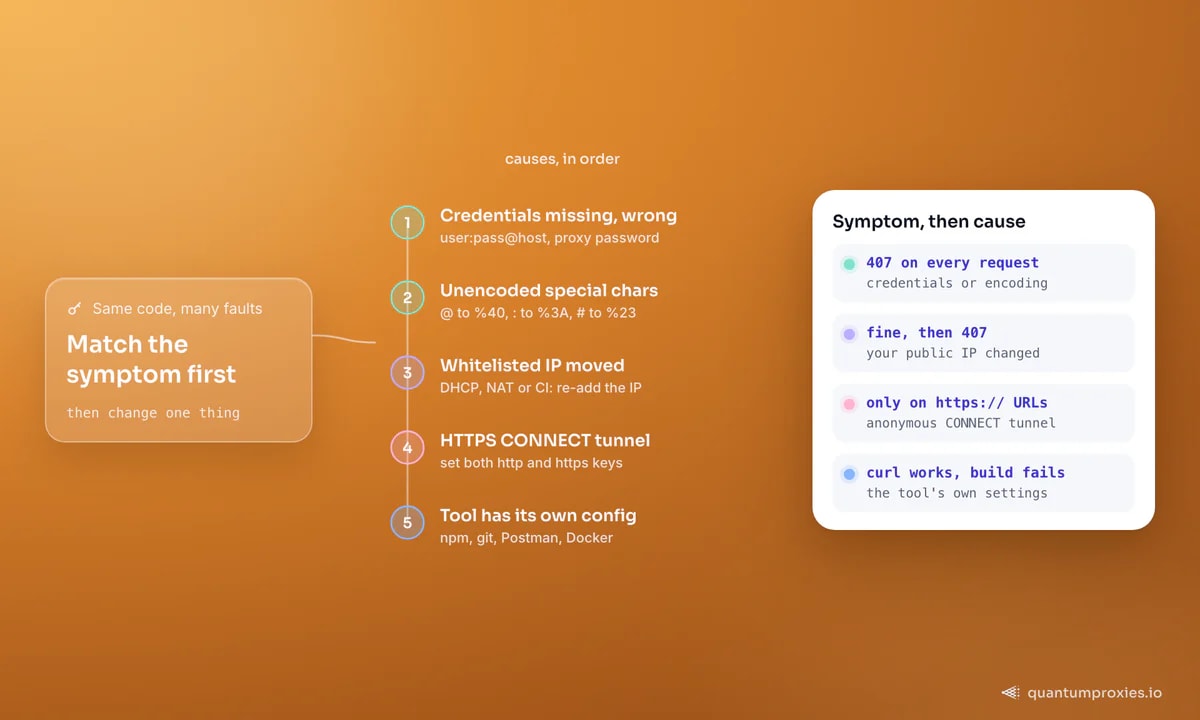Image resolution: width=1200 pixels, height=720 pixels.
Task: Click "your public IP changed"
Action: pyautogui.click(x=953, y=353)
